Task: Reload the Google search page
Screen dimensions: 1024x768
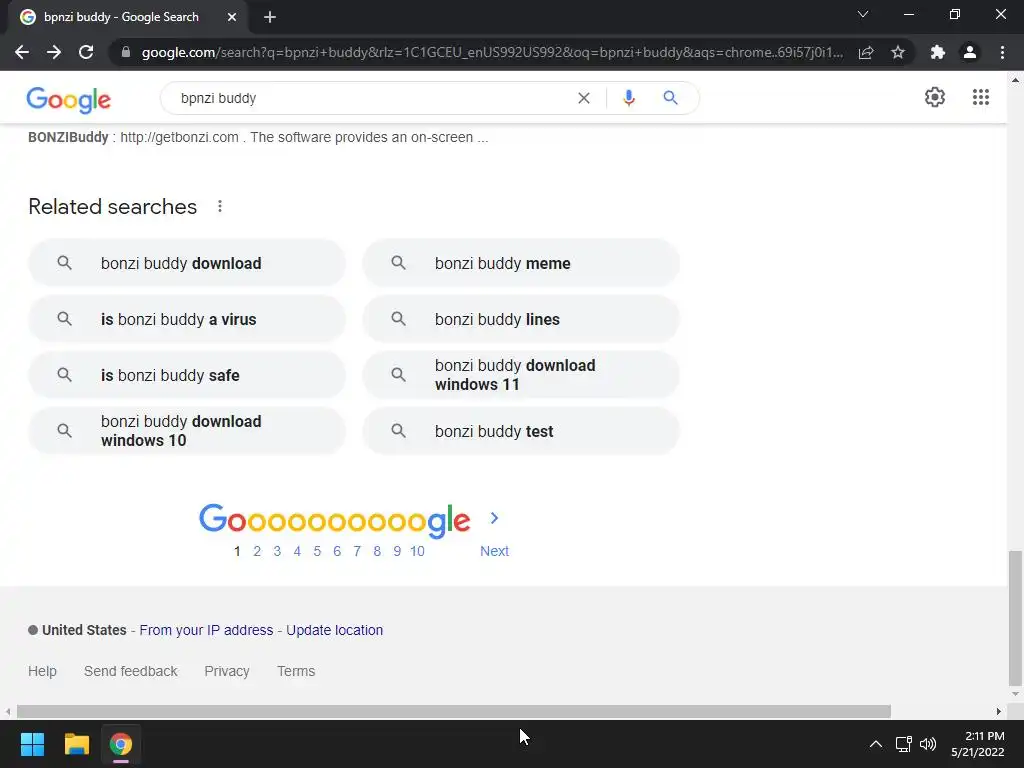Action: tap(86, 52)
